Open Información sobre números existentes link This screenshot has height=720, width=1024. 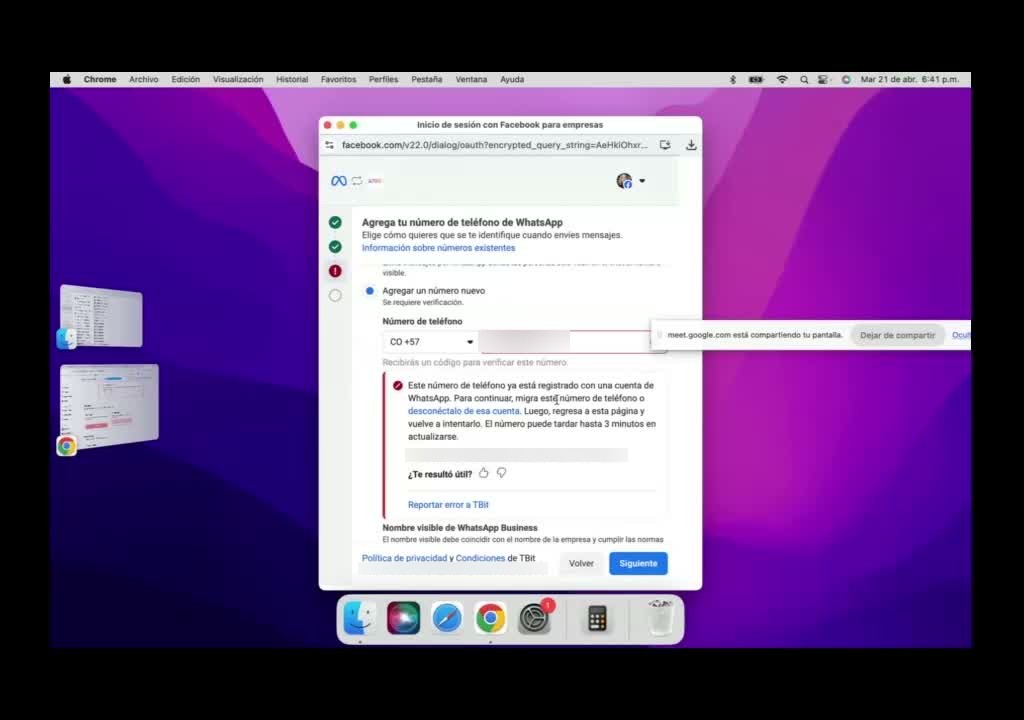(438, 248)
